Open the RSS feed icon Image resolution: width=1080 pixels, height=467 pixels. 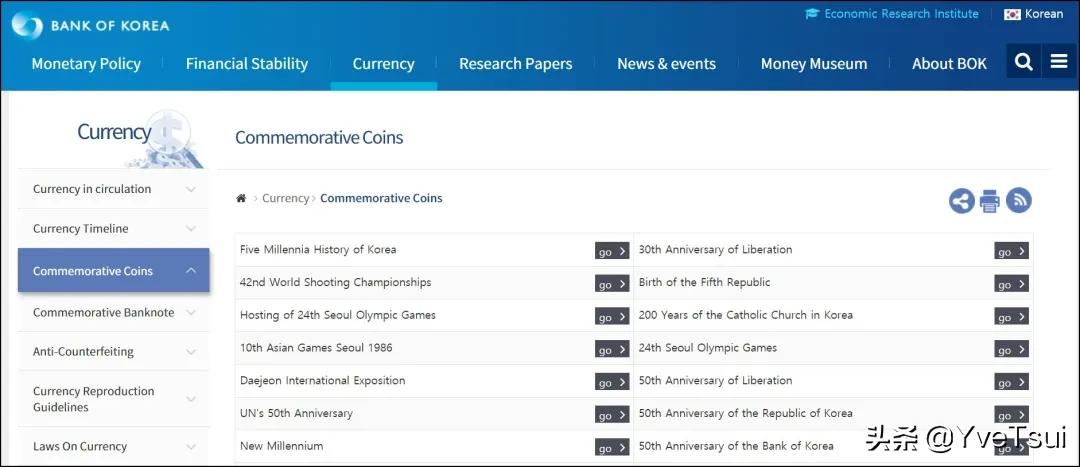tap(1018, 201)
